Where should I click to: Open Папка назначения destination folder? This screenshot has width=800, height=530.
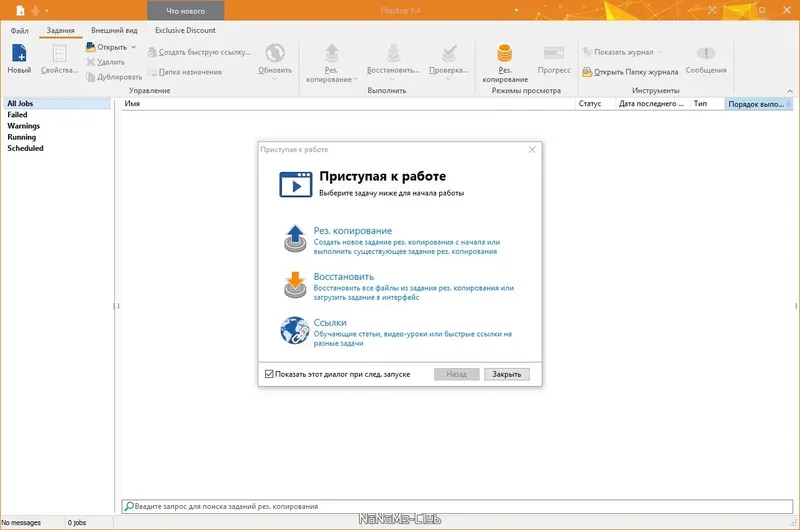pyautogui.click(x=185, y=72)
